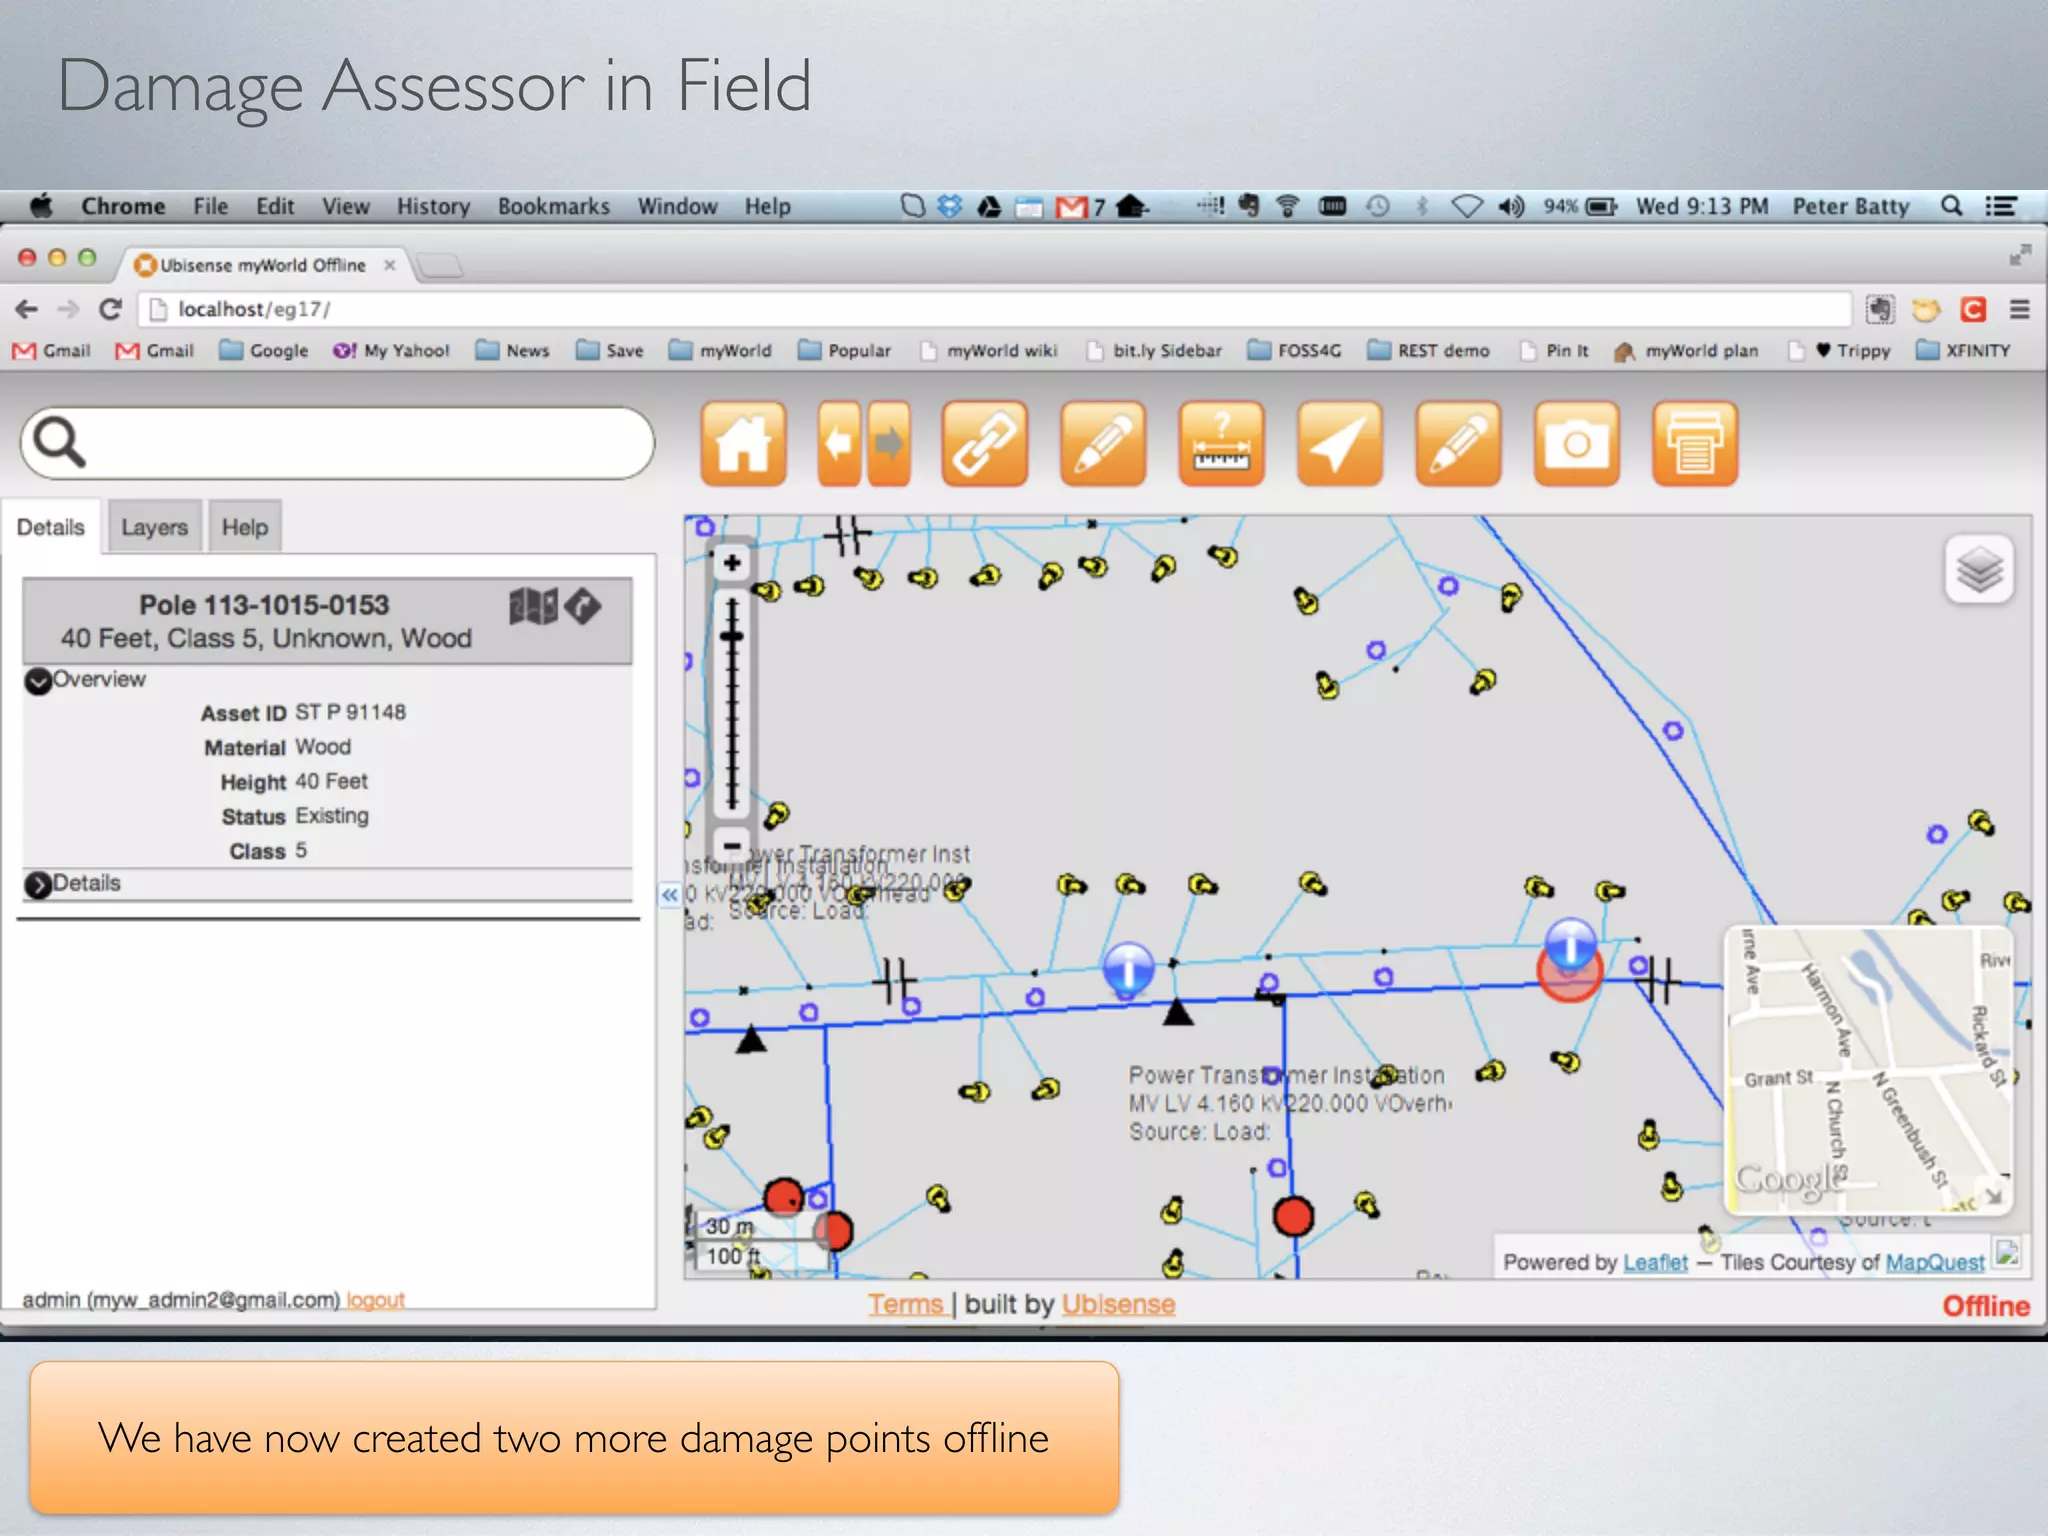Image resolution: width=2048 pixels, height=1536 pixels.
Task: Click Chrome's back navigation arrow
Action: pos(27,310)
